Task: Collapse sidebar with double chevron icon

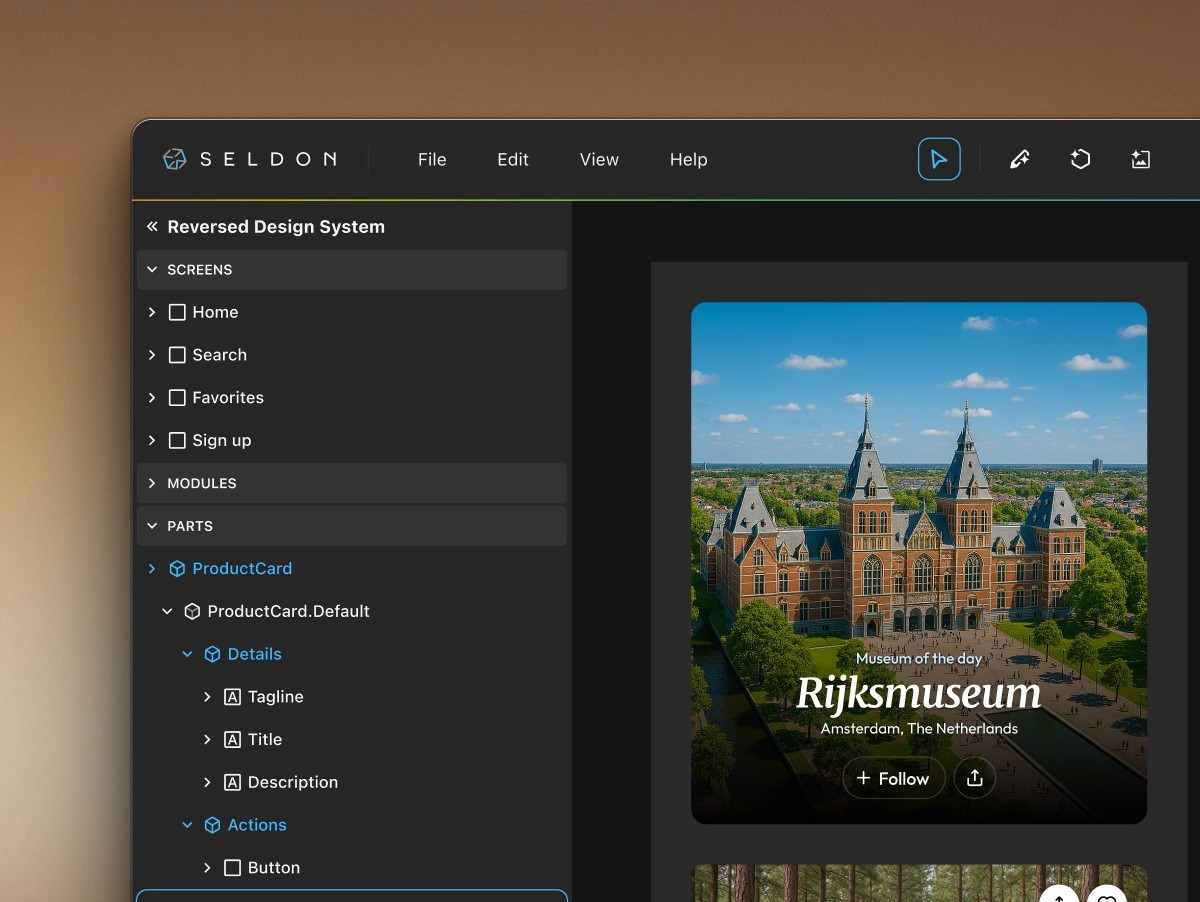Action: tap(152, 227)
